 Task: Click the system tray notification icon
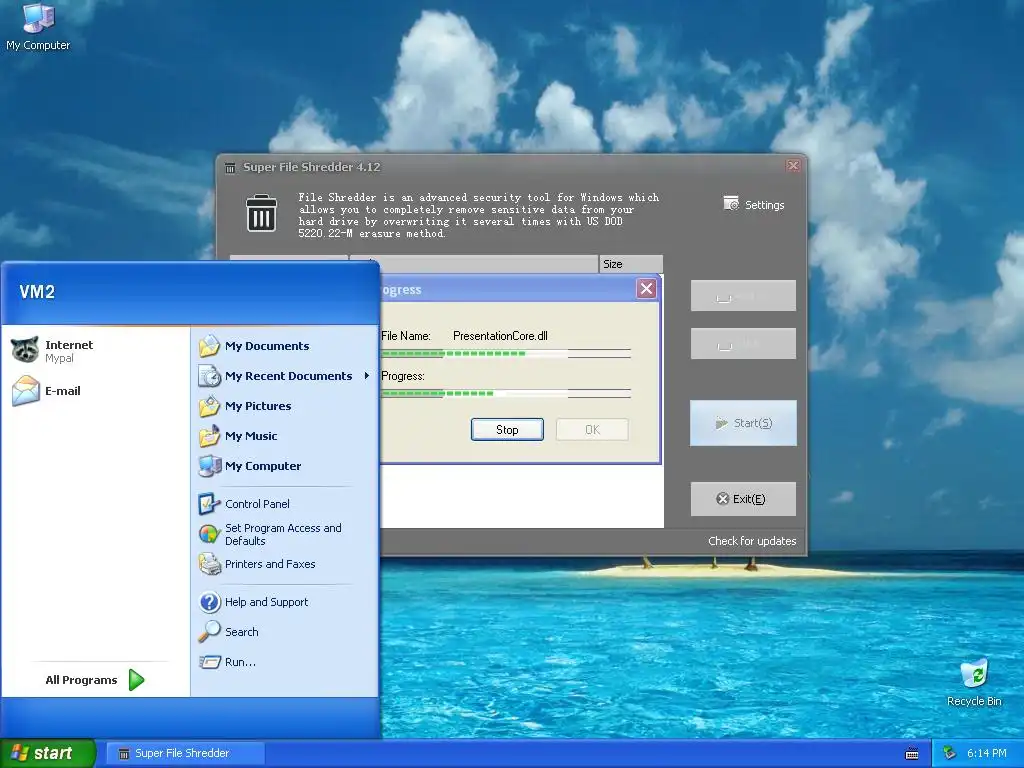(950, 753)
